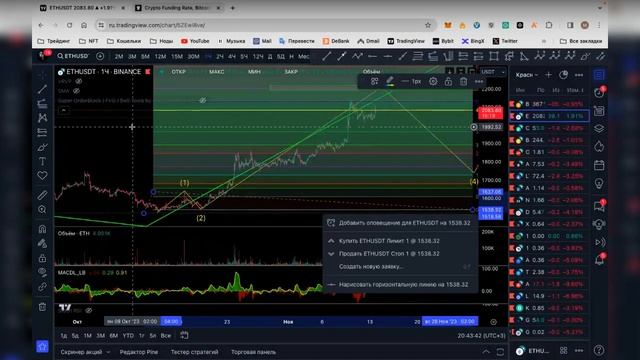The height and width of the screenshot is (360, 640).
Task: Click the link icon in left sidebar
Action: click(x=42, y=287)
